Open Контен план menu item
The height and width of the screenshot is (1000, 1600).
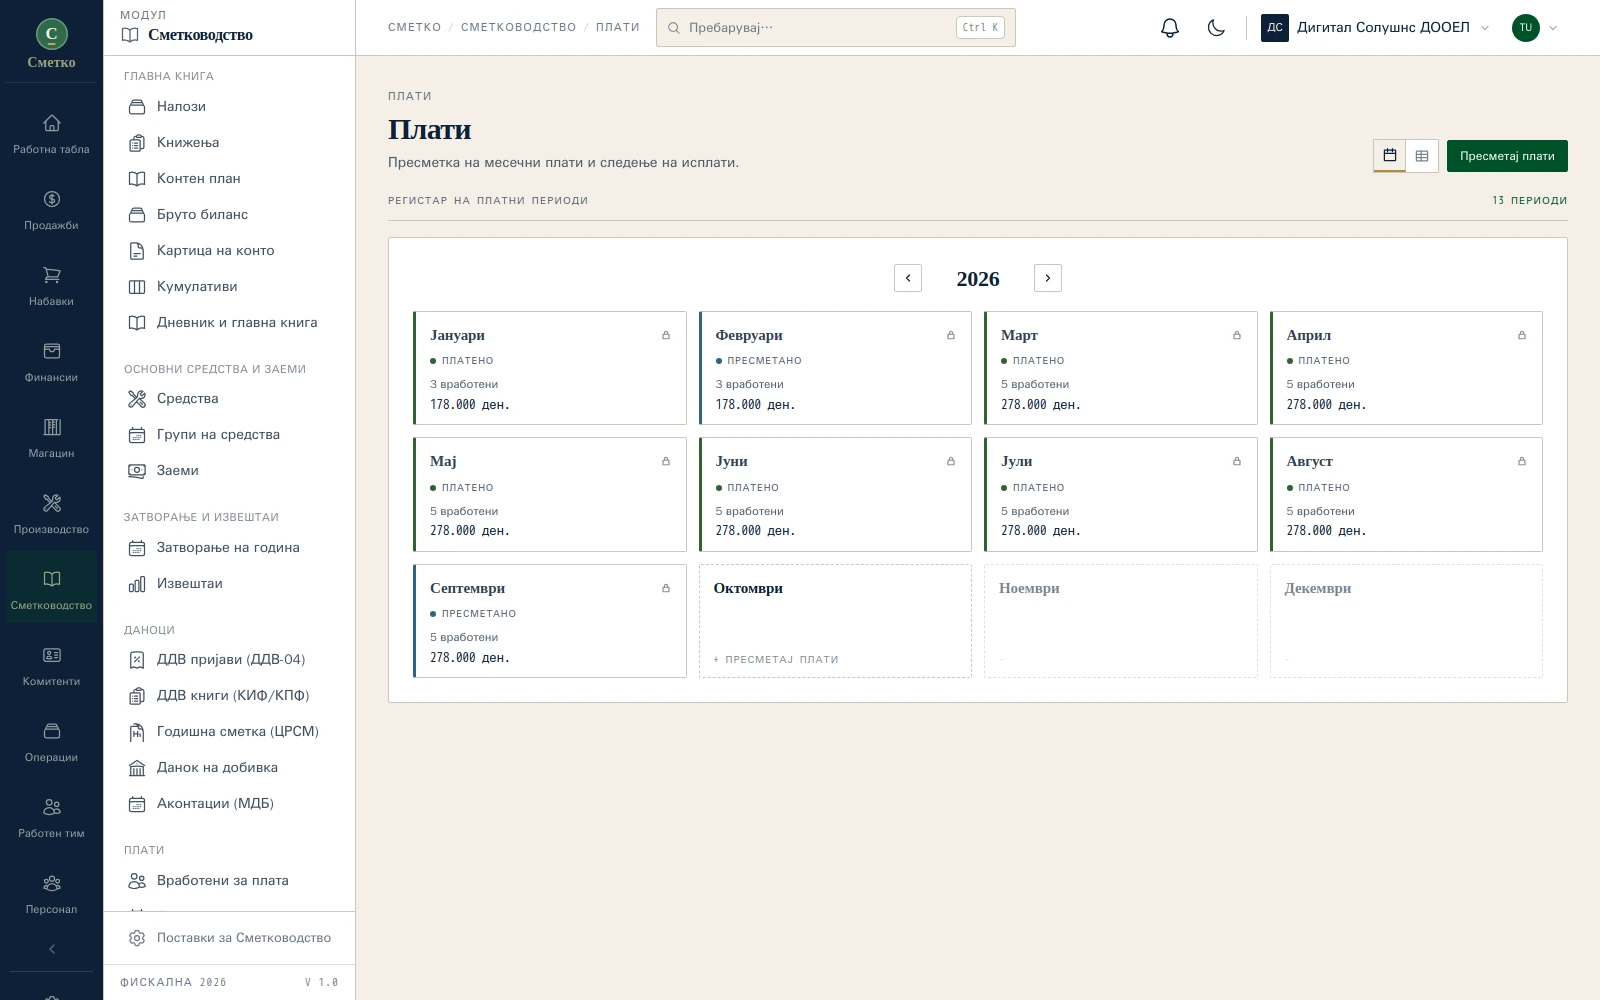tap(229, 178)
